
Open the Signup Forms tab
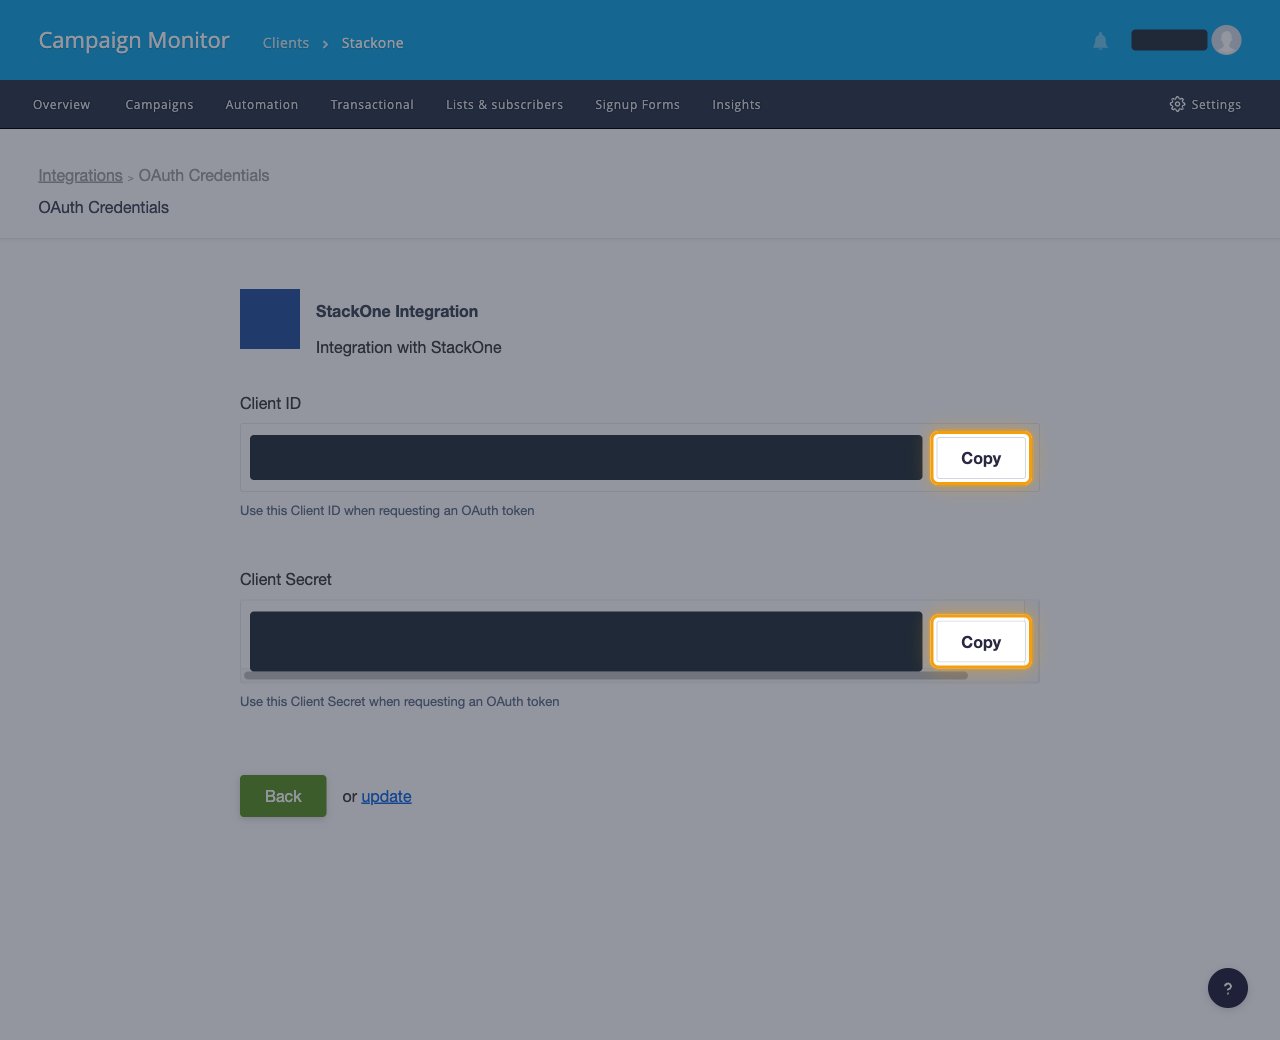(637, 104)
